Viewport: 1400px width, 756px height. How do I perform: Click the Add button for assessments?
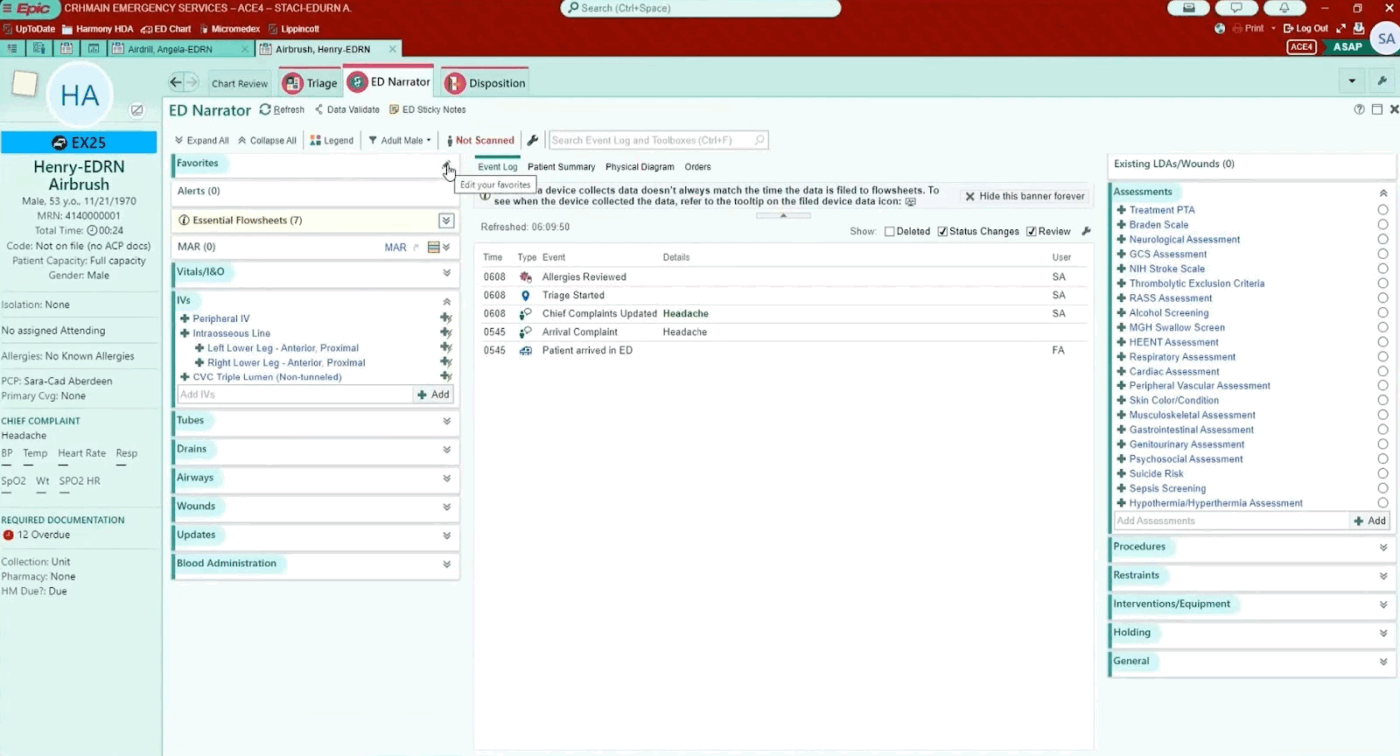(x=1368, y=520)
